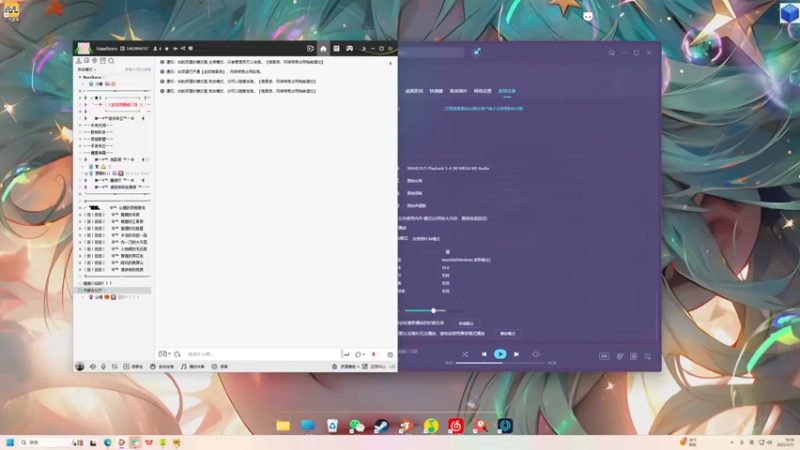This screenshot has width=800, height=450.
Task: Click the person contacts icon above channel tree
Action: (x=79, y=61)
